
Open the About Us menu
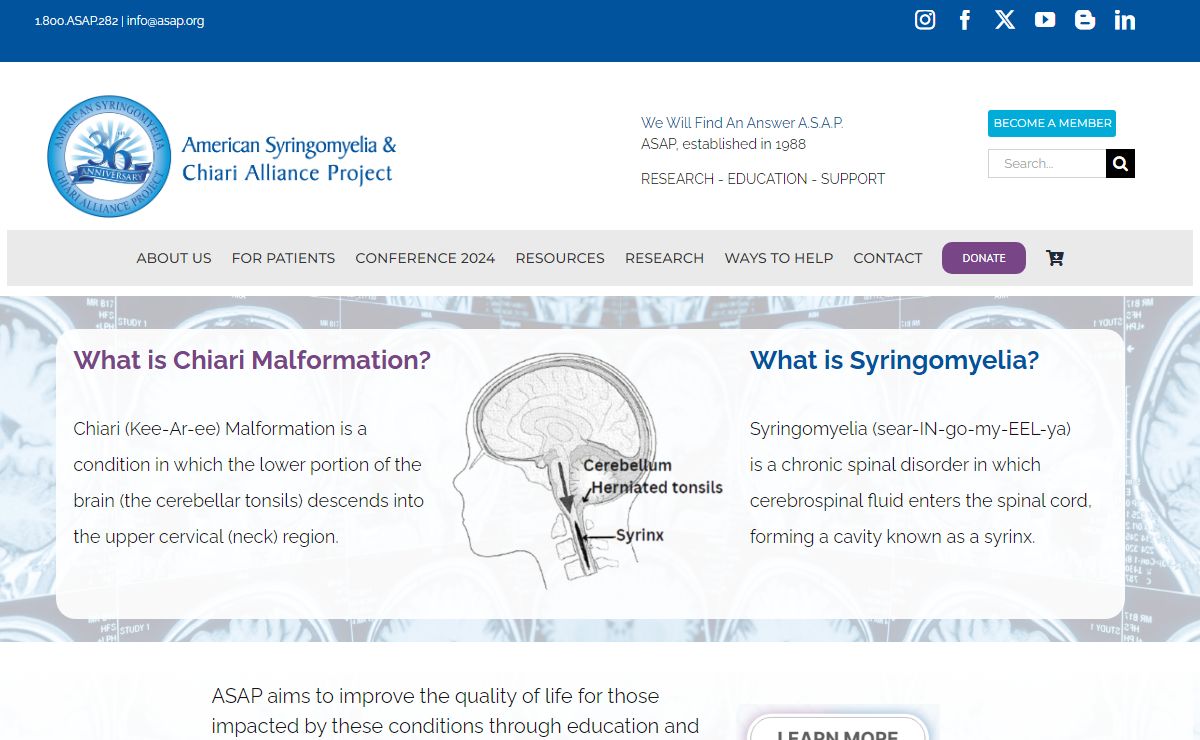(174, 258)
